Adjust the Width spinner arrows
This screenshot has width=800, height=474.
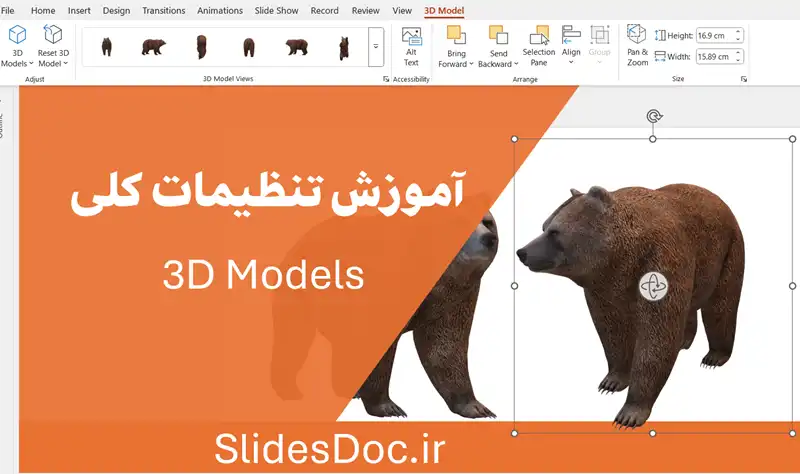[x=738, y=57]
